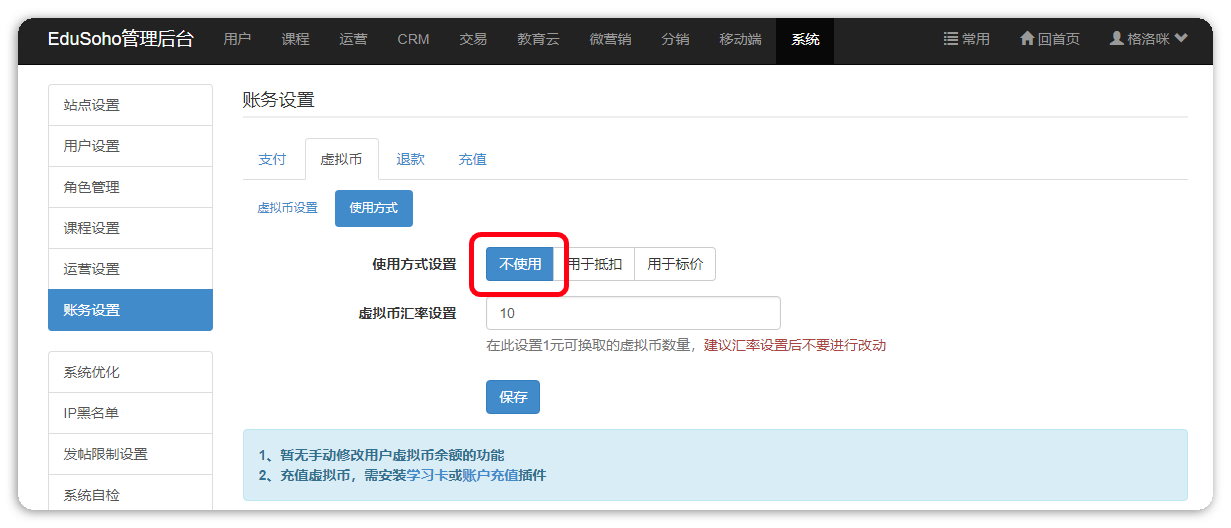The width and height of the screenshot is (1231, 528).
Task: Open the 充值 tab
Action: [472, 159]
